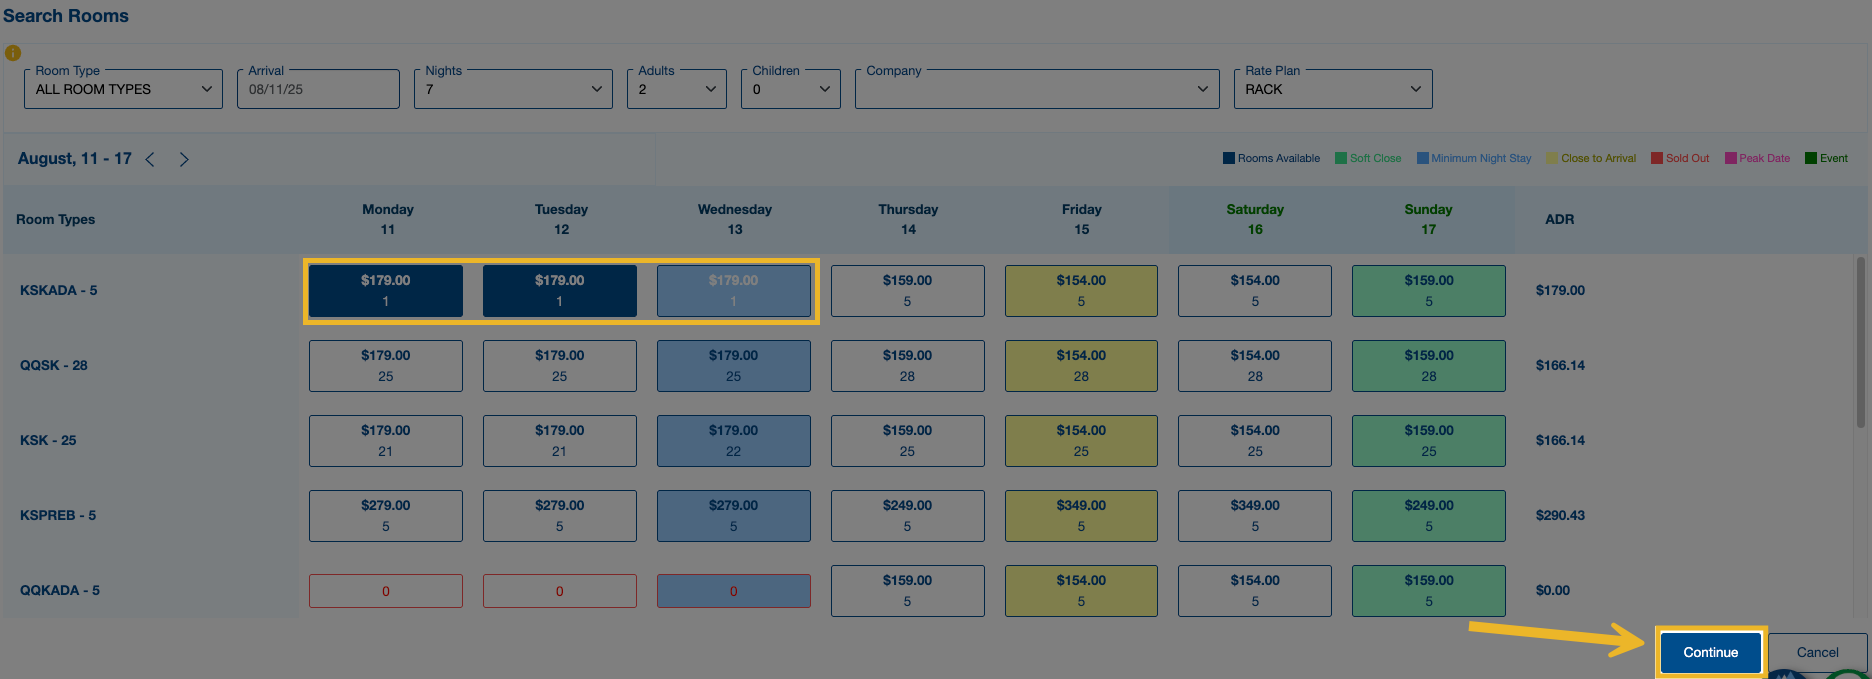The width and height of the screenshot is (1872, 679).
Task: Open the Room Type dropdown
Action: [123, 89]
